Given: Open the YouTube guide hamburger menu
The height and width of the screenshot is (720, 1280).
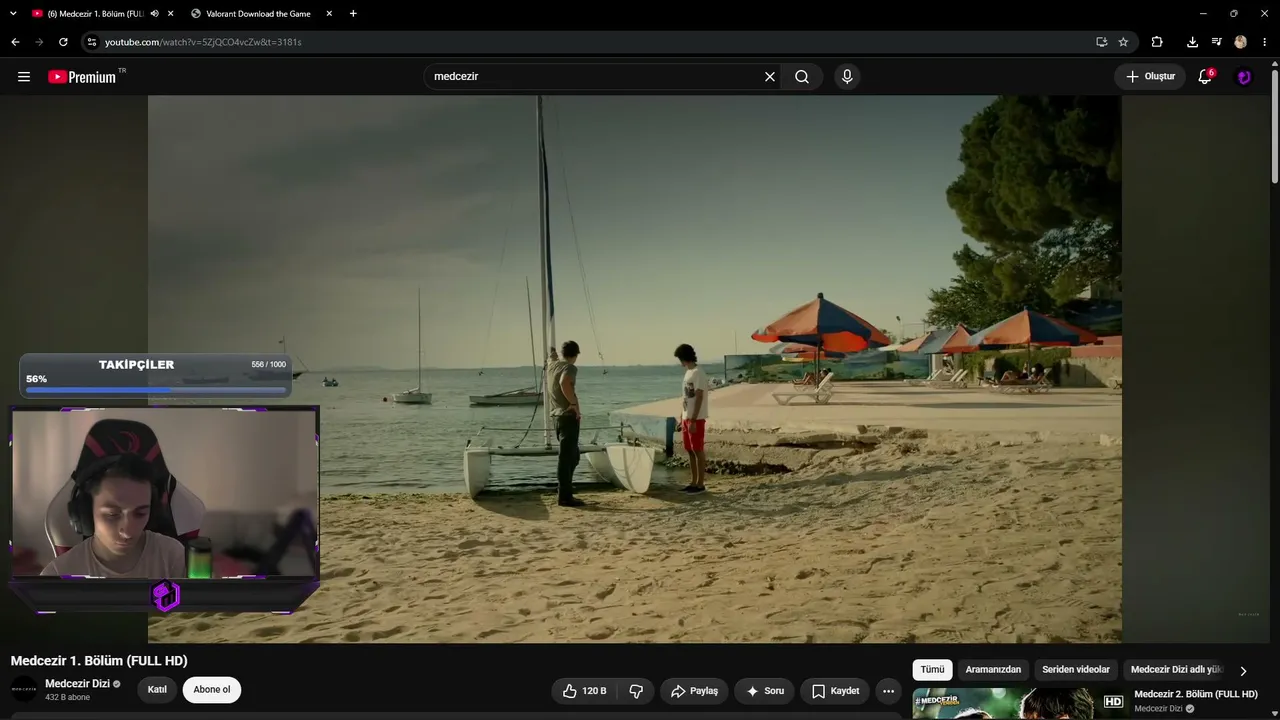Looking at the screenshot, I should pos(24,77).
